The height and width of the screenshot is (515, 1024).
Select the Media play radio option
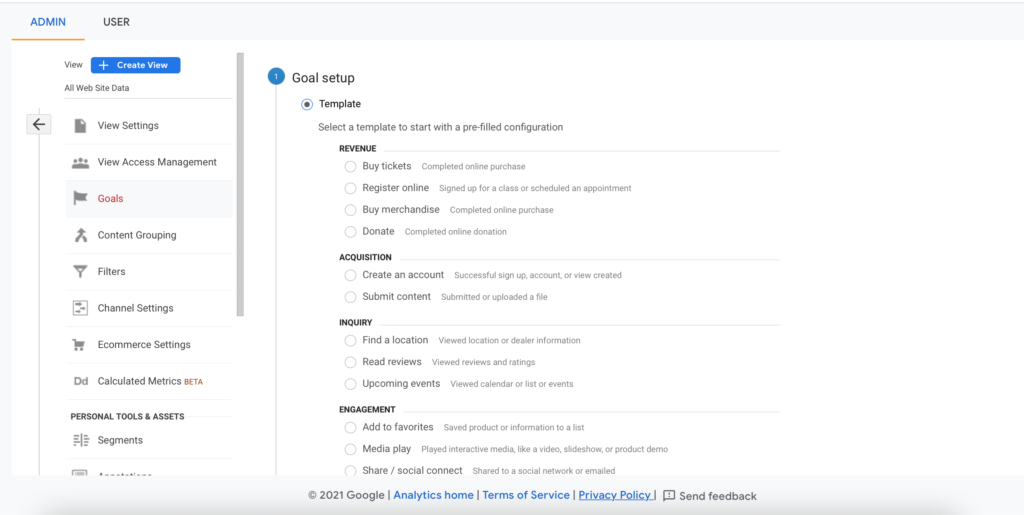[350, 449]
